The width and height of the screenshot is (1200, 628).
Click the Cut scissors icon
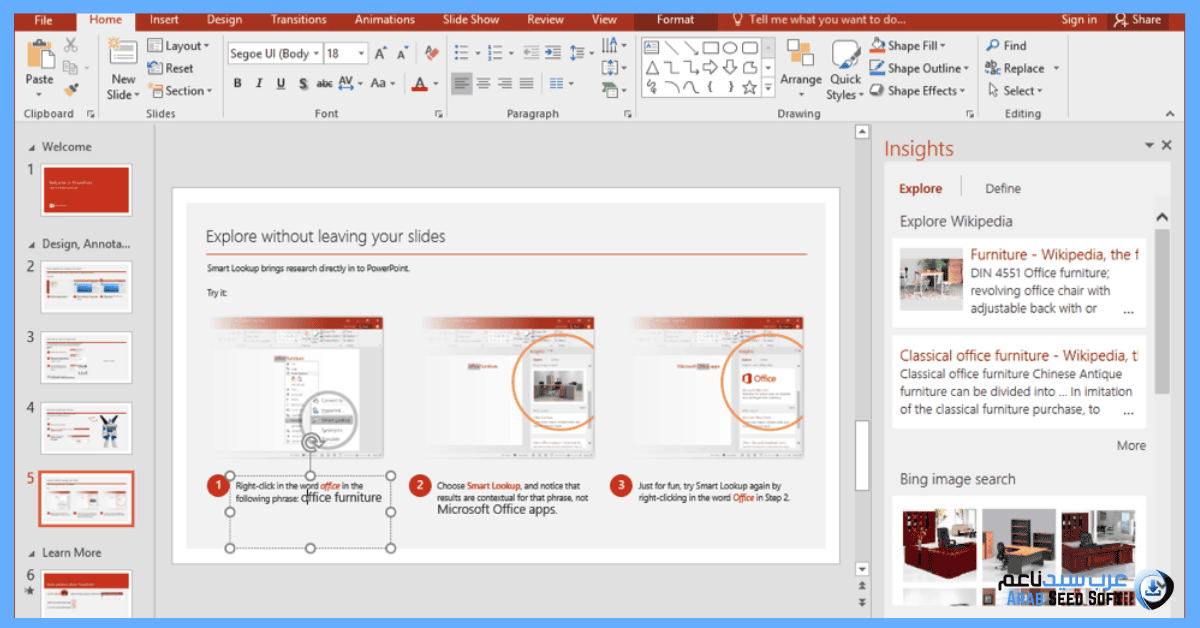click(x=70, y=45)
